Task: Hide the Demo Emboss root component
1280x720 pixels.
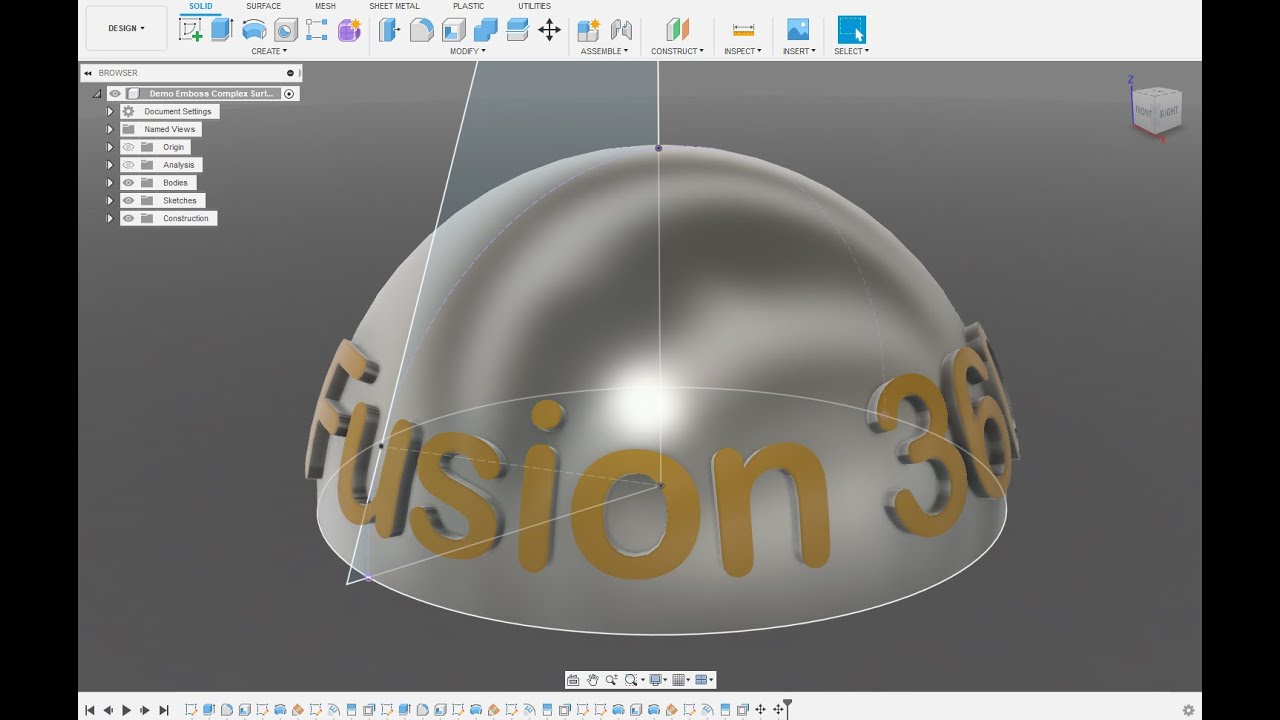Action: click(115, 93)
